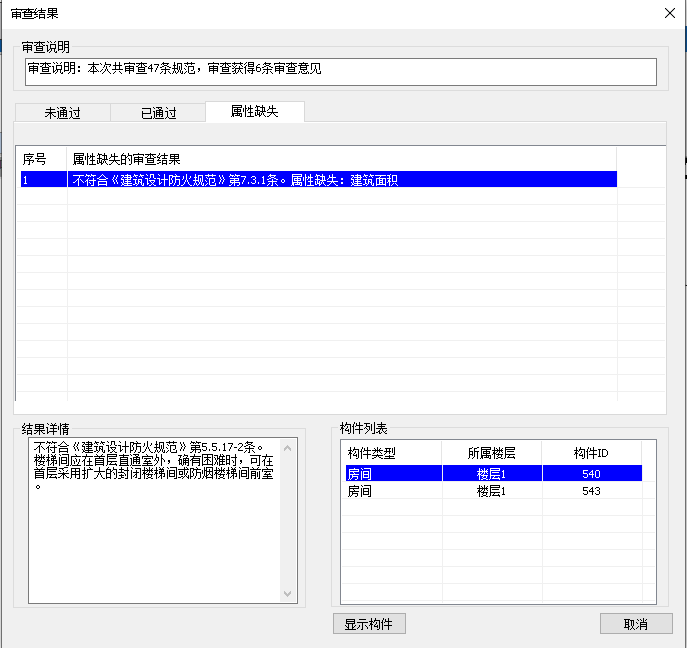Click the 构件类型 column header
Viewport: 687px width, 648px height.
[x=392, y=453]
